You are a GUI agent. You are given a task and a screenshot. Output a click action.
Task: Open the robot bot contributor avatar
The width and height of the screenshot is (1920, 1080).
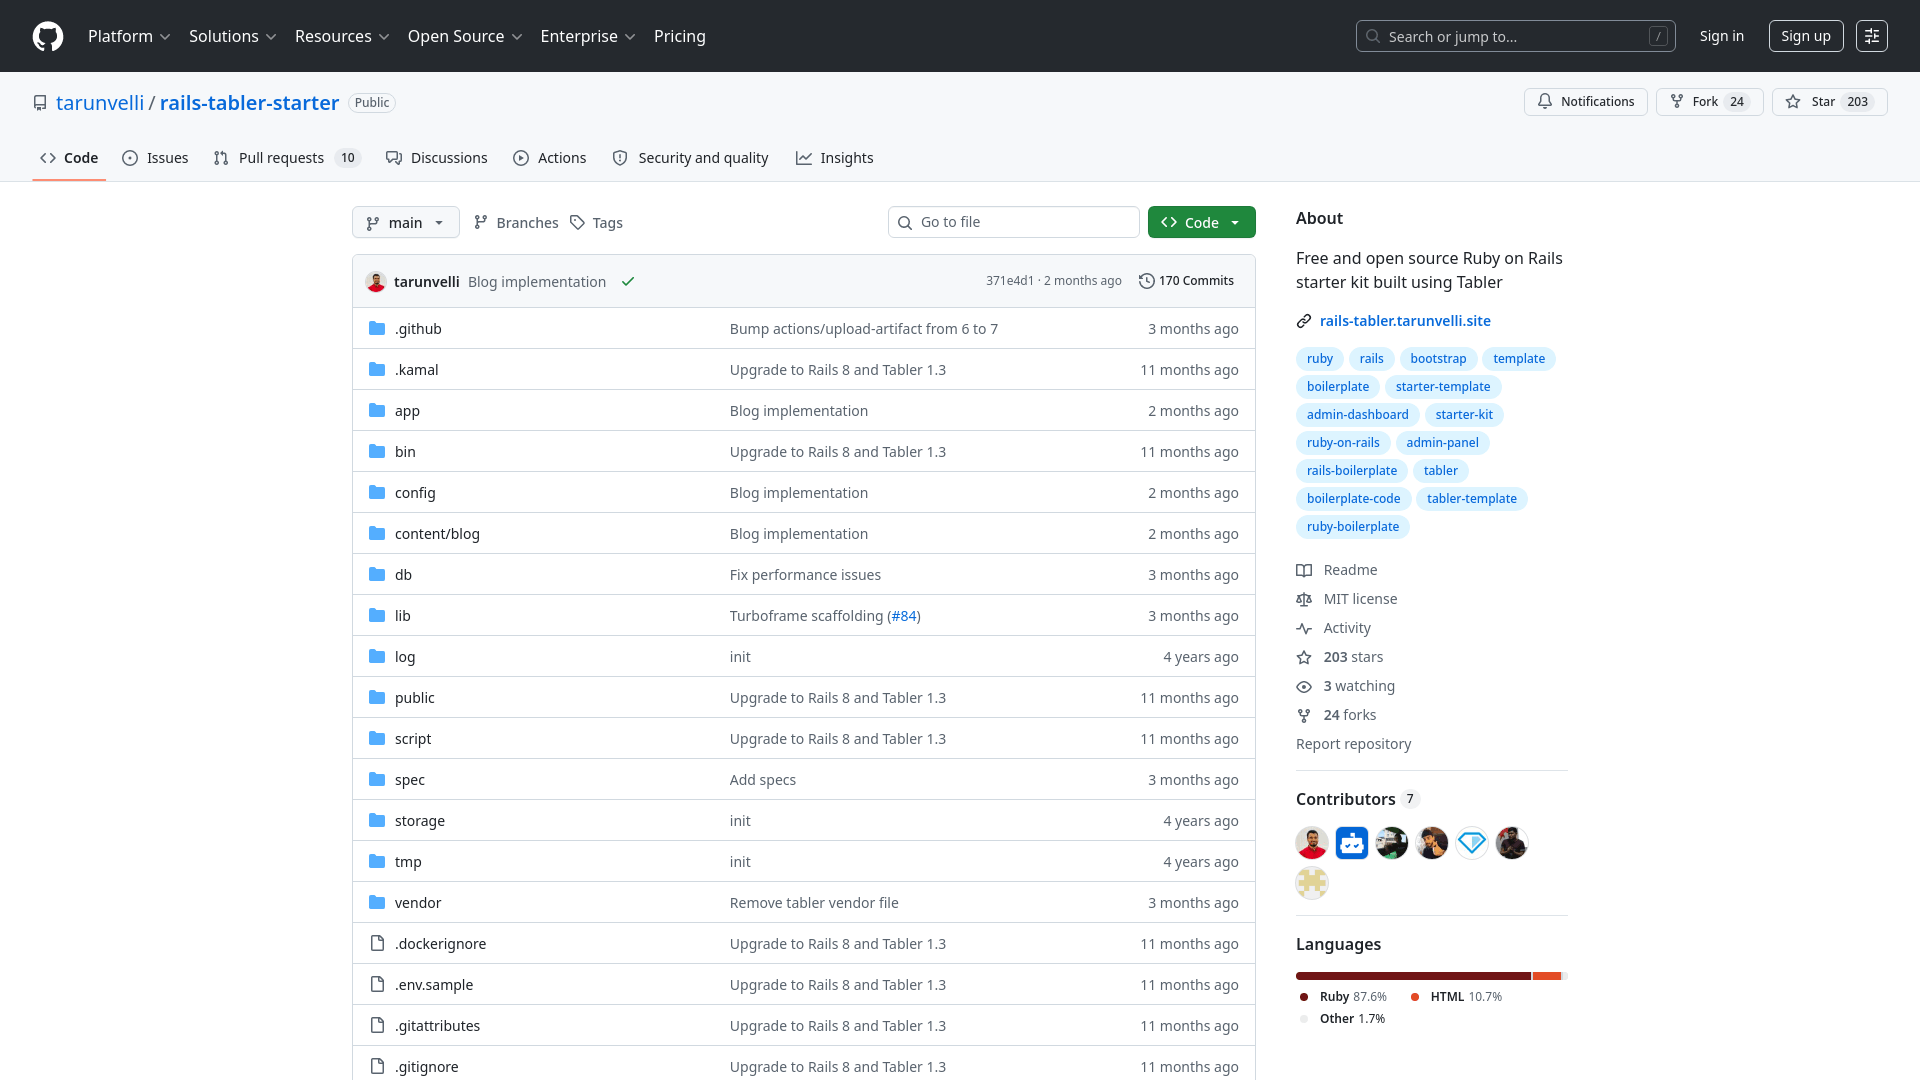coord(1352,843)
